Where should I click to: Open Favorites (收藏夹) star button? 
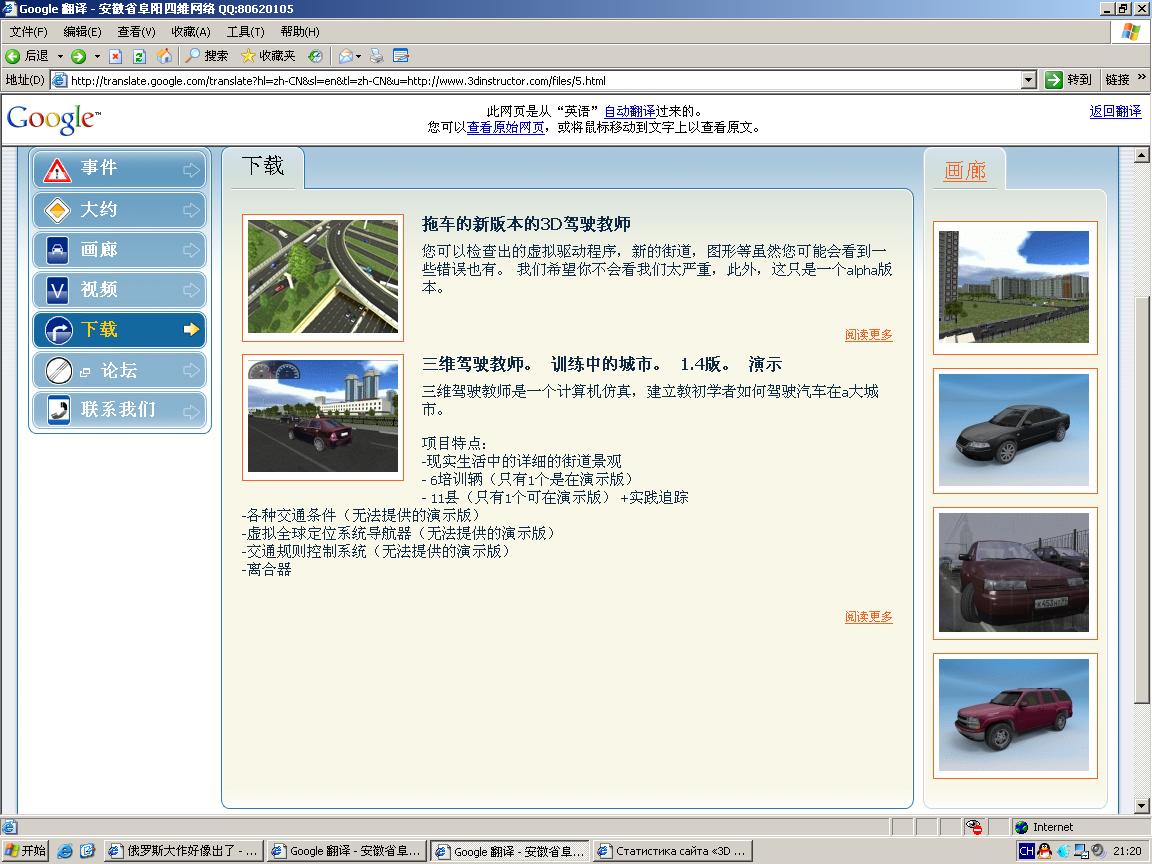268,56
